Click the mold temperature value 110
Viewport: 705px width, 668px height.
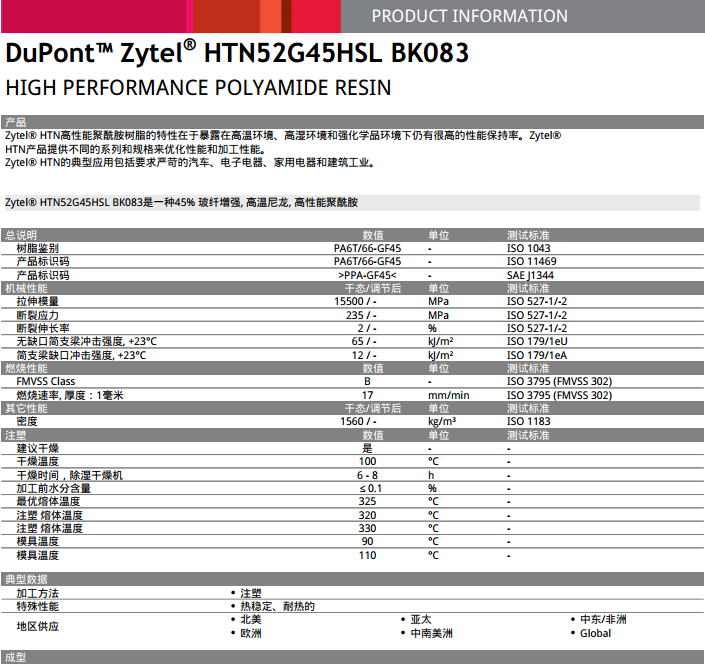367,555
